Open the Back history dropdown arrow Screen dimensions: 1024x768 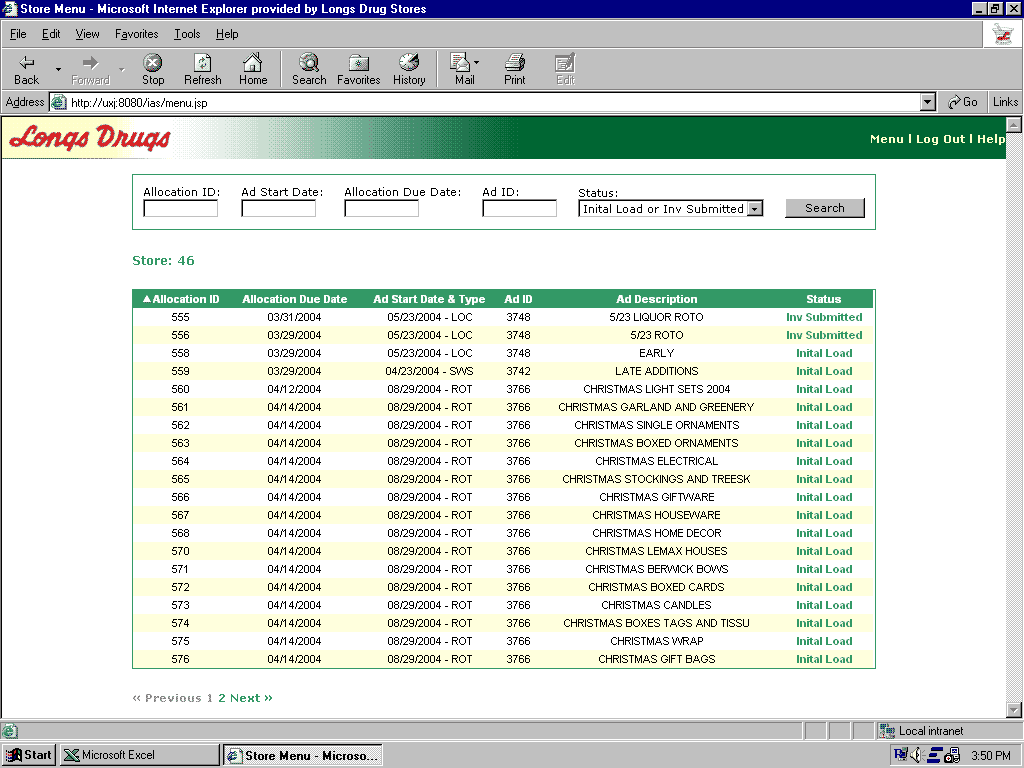(x=58, y=69)
